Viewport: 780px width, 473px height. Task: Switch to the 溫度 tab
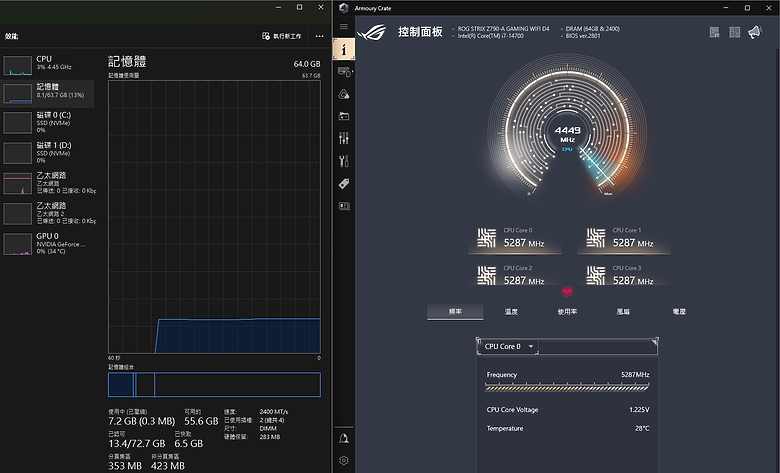click(511, 311)
